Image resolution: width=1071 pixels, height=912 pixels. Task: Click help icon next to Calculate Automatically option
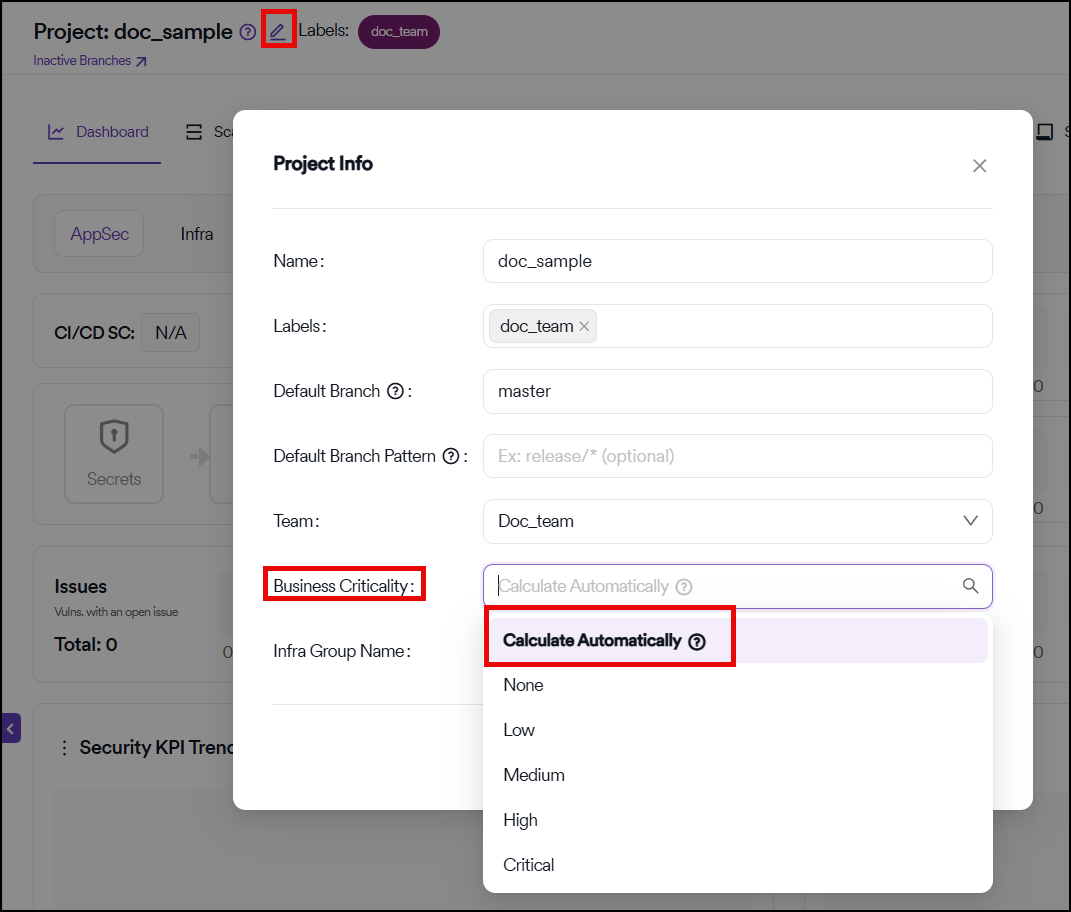tap(697, 641)
